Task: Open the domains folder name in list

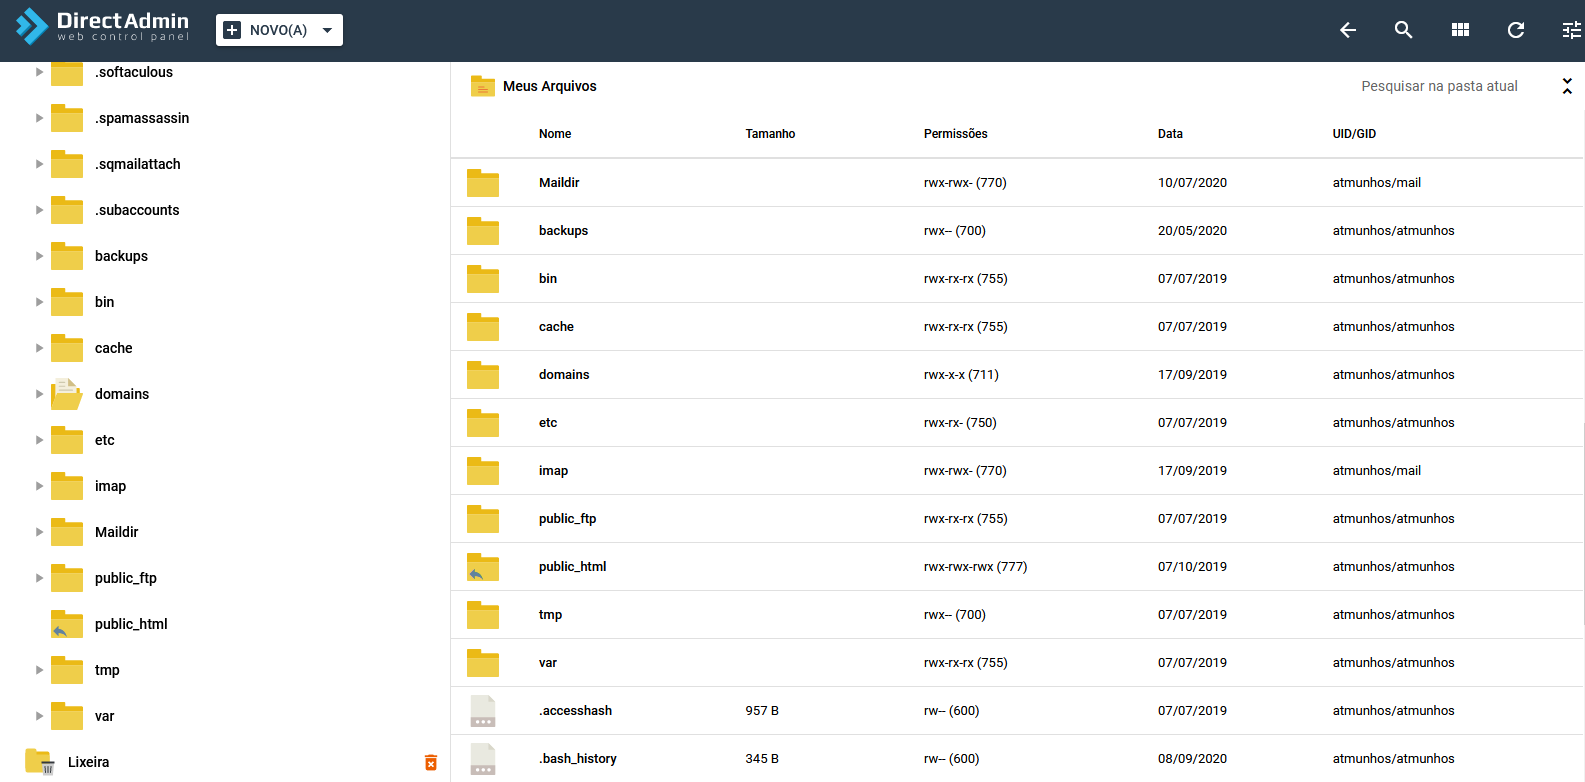Action: coord(564,374)
